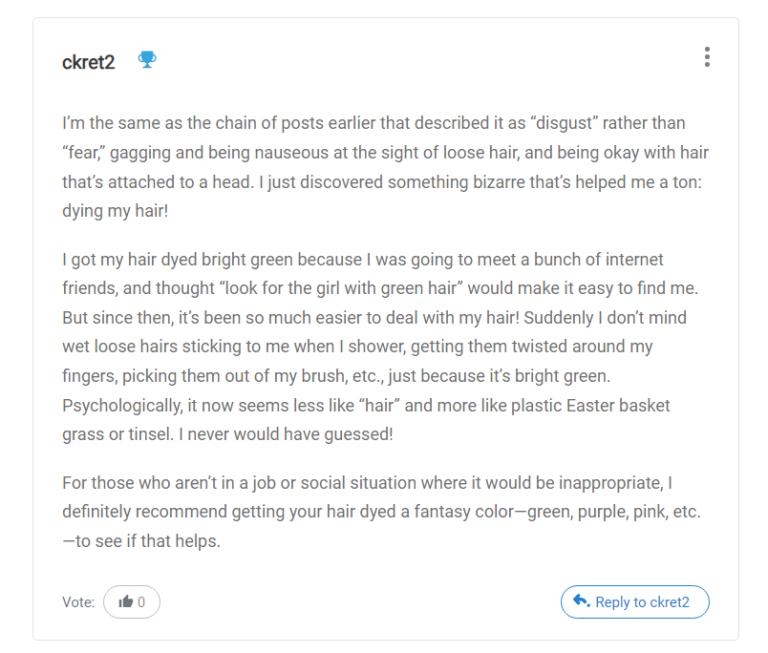The image size is (768, 653).
Task: Click the quoted word "fear" in the post
Action: 86,153
